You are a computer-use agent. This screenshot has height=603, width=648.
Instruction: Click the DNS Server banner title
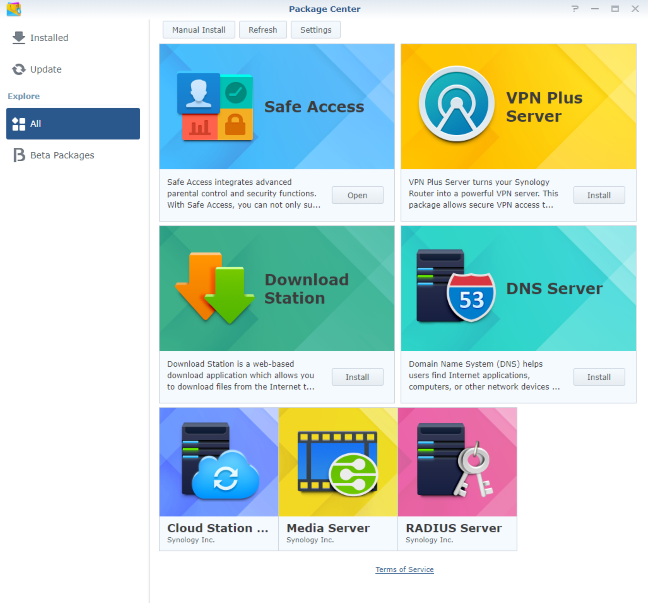click(554, 288)
